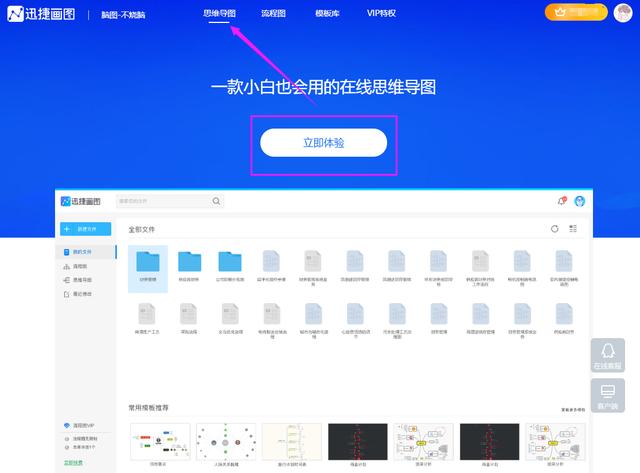Viewport: 640px width, 473px height.
Task: Toggle the list view layout icon
Action: (x=573, y=229)
